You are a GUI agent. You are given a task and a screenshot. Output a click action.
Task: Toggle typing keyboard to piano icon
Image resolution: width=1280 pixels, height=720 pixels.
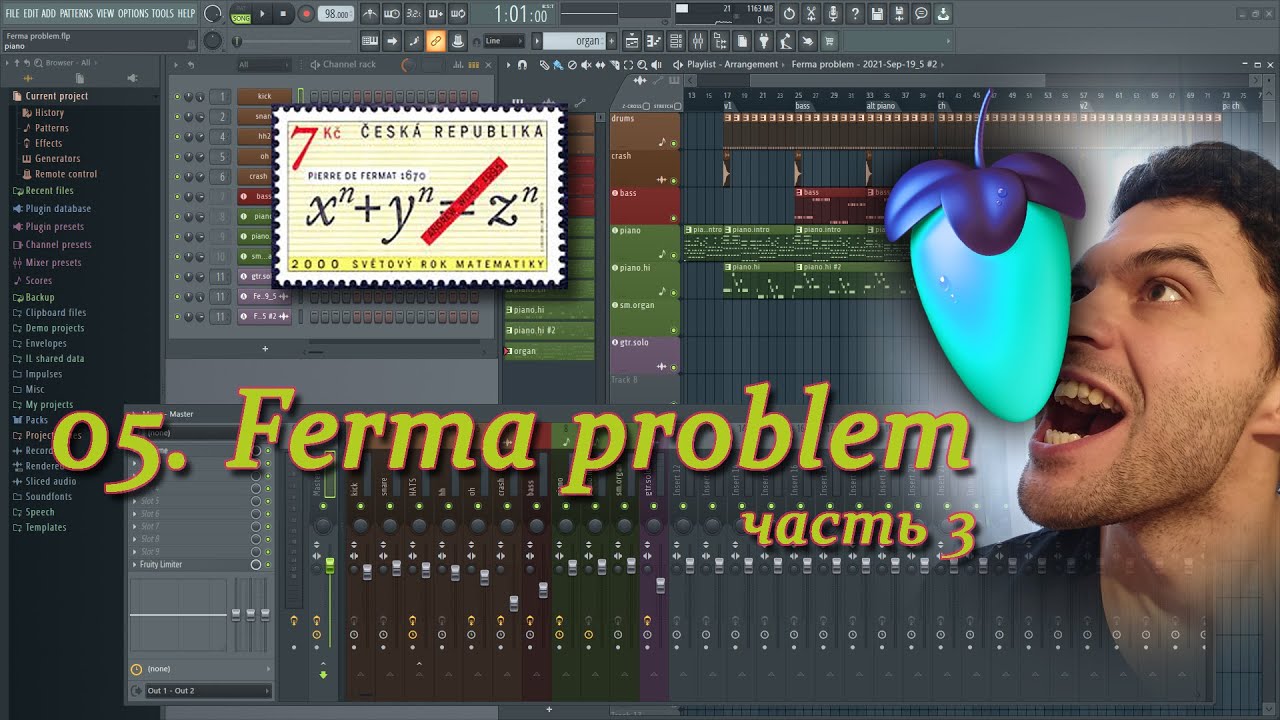[x=370, y=41]
